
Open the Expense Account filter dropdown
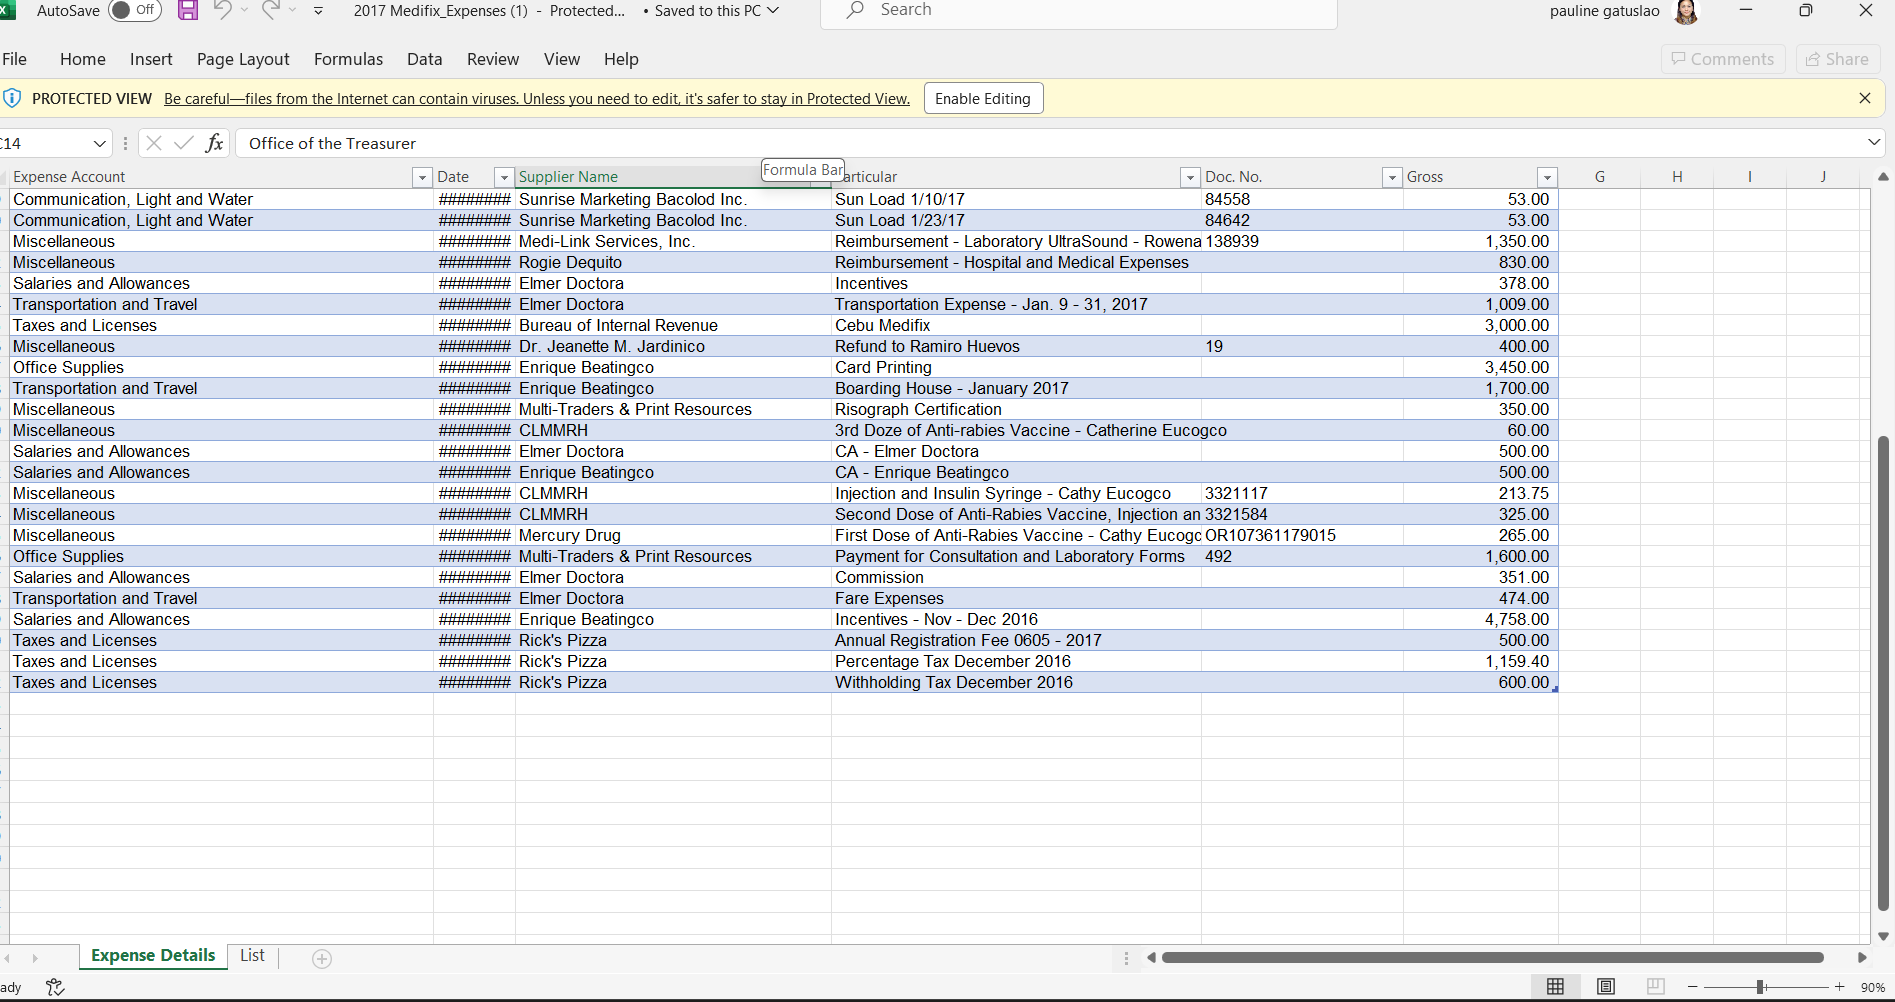pyautogui.click(x=421, y=177)
